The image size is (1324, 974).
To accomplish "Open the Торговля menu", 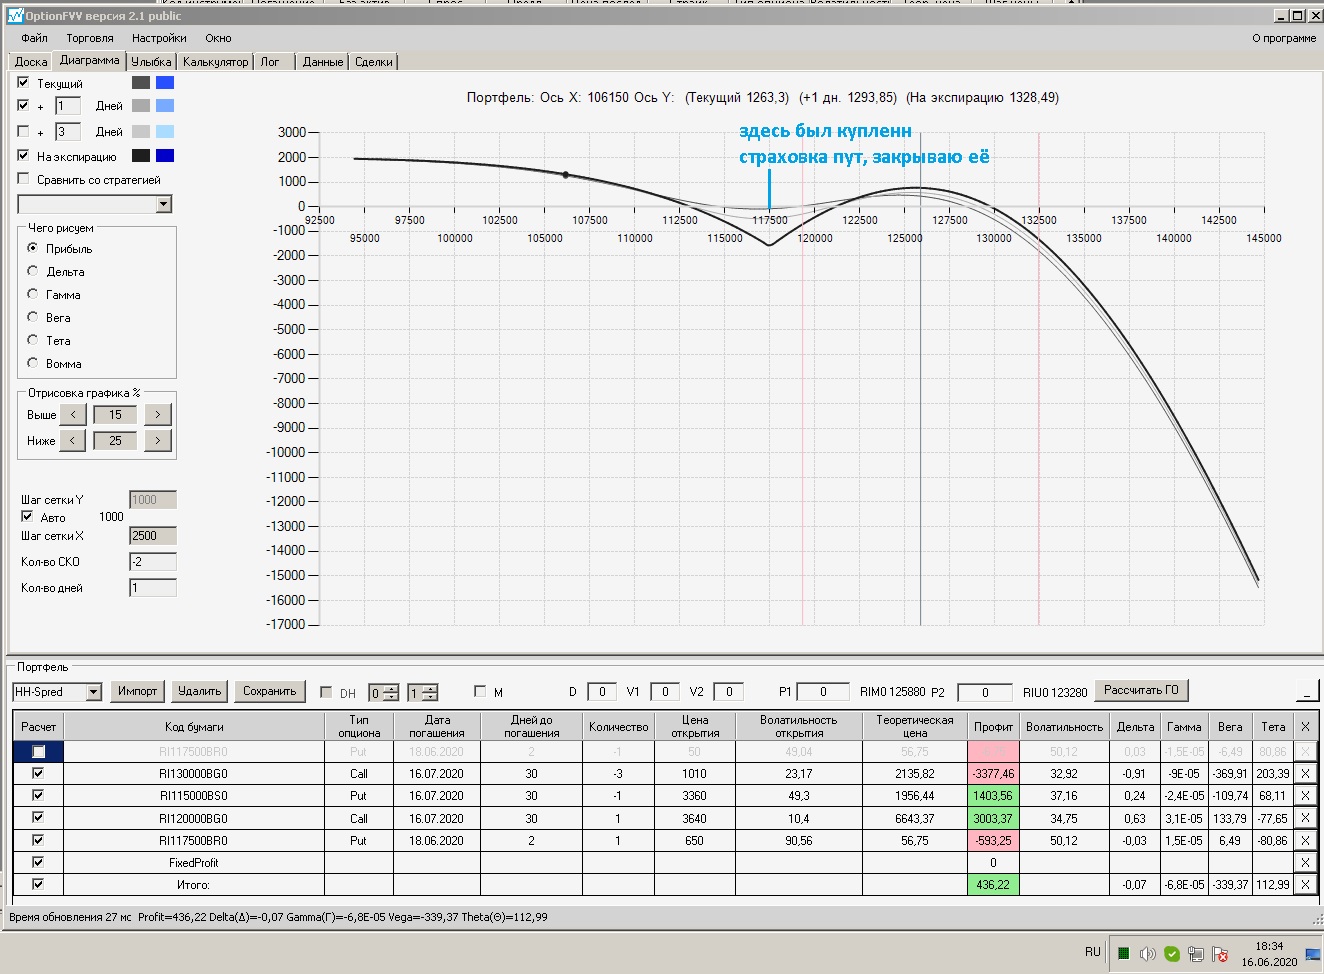I will [x=90, y=38].
